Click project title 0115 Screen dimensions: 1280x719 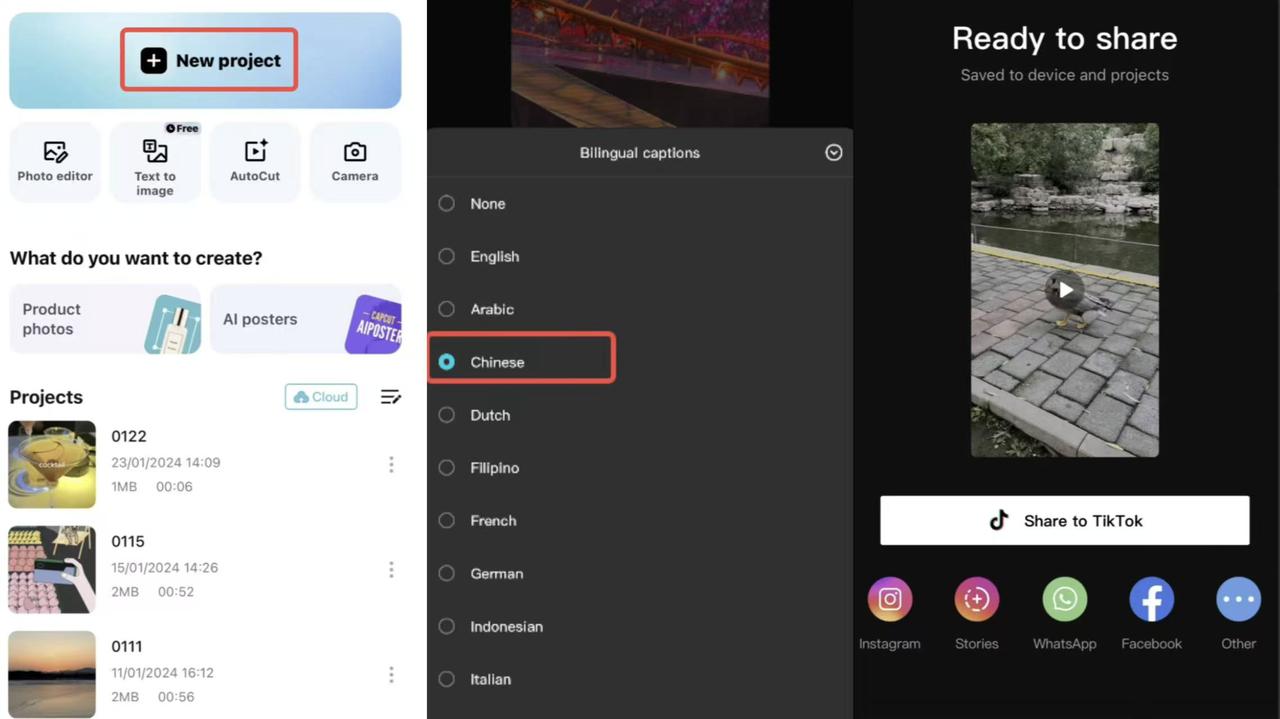tap(128, 541)
